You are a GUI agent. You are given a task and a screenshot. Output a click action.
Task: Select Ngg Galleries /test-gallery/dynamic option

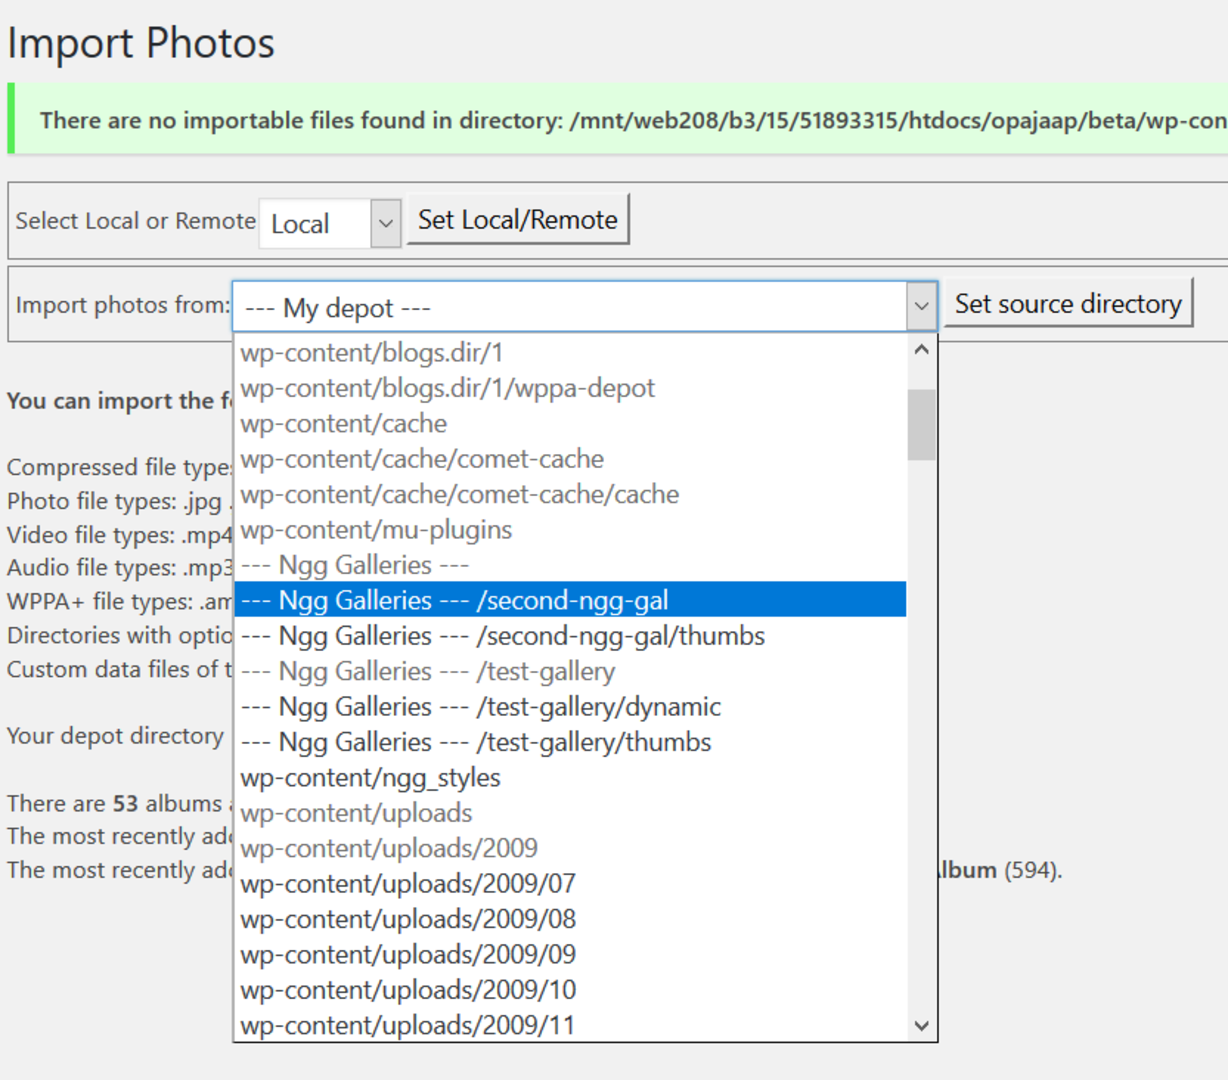(481, 707)
